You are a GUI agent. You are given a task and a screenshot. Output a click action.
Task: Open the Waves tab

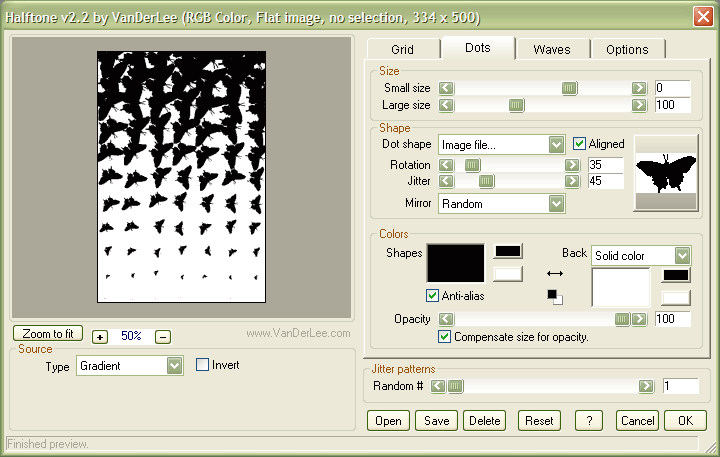pos(552,49)
